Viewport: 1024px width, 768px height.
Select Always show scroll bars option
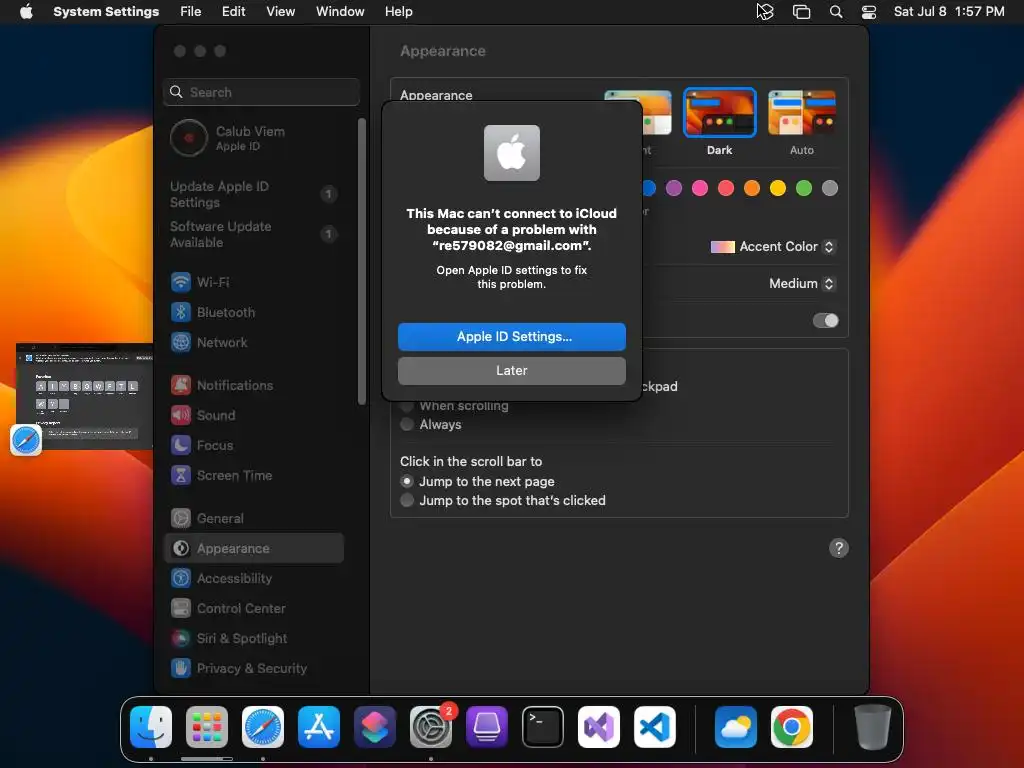point(407,424)
